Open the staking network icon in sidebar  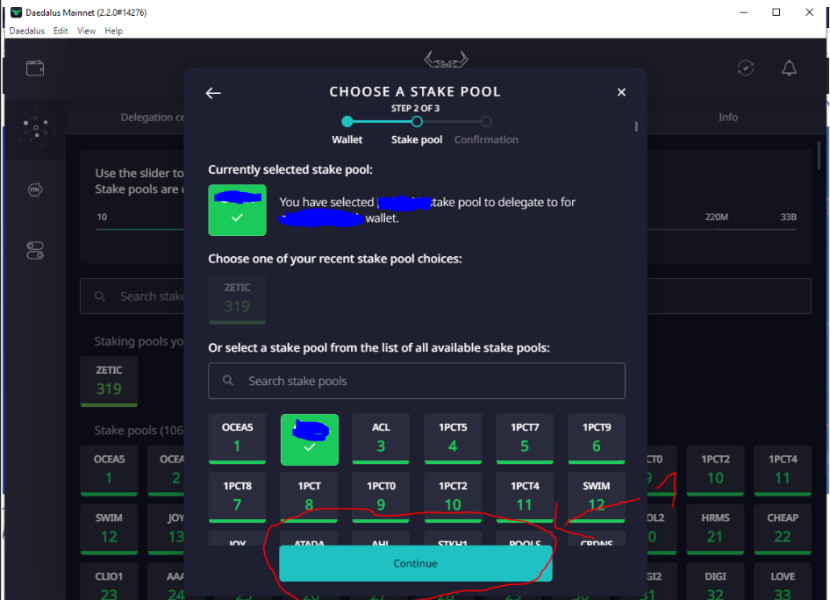pyautogui.click(x=35, y=128)
